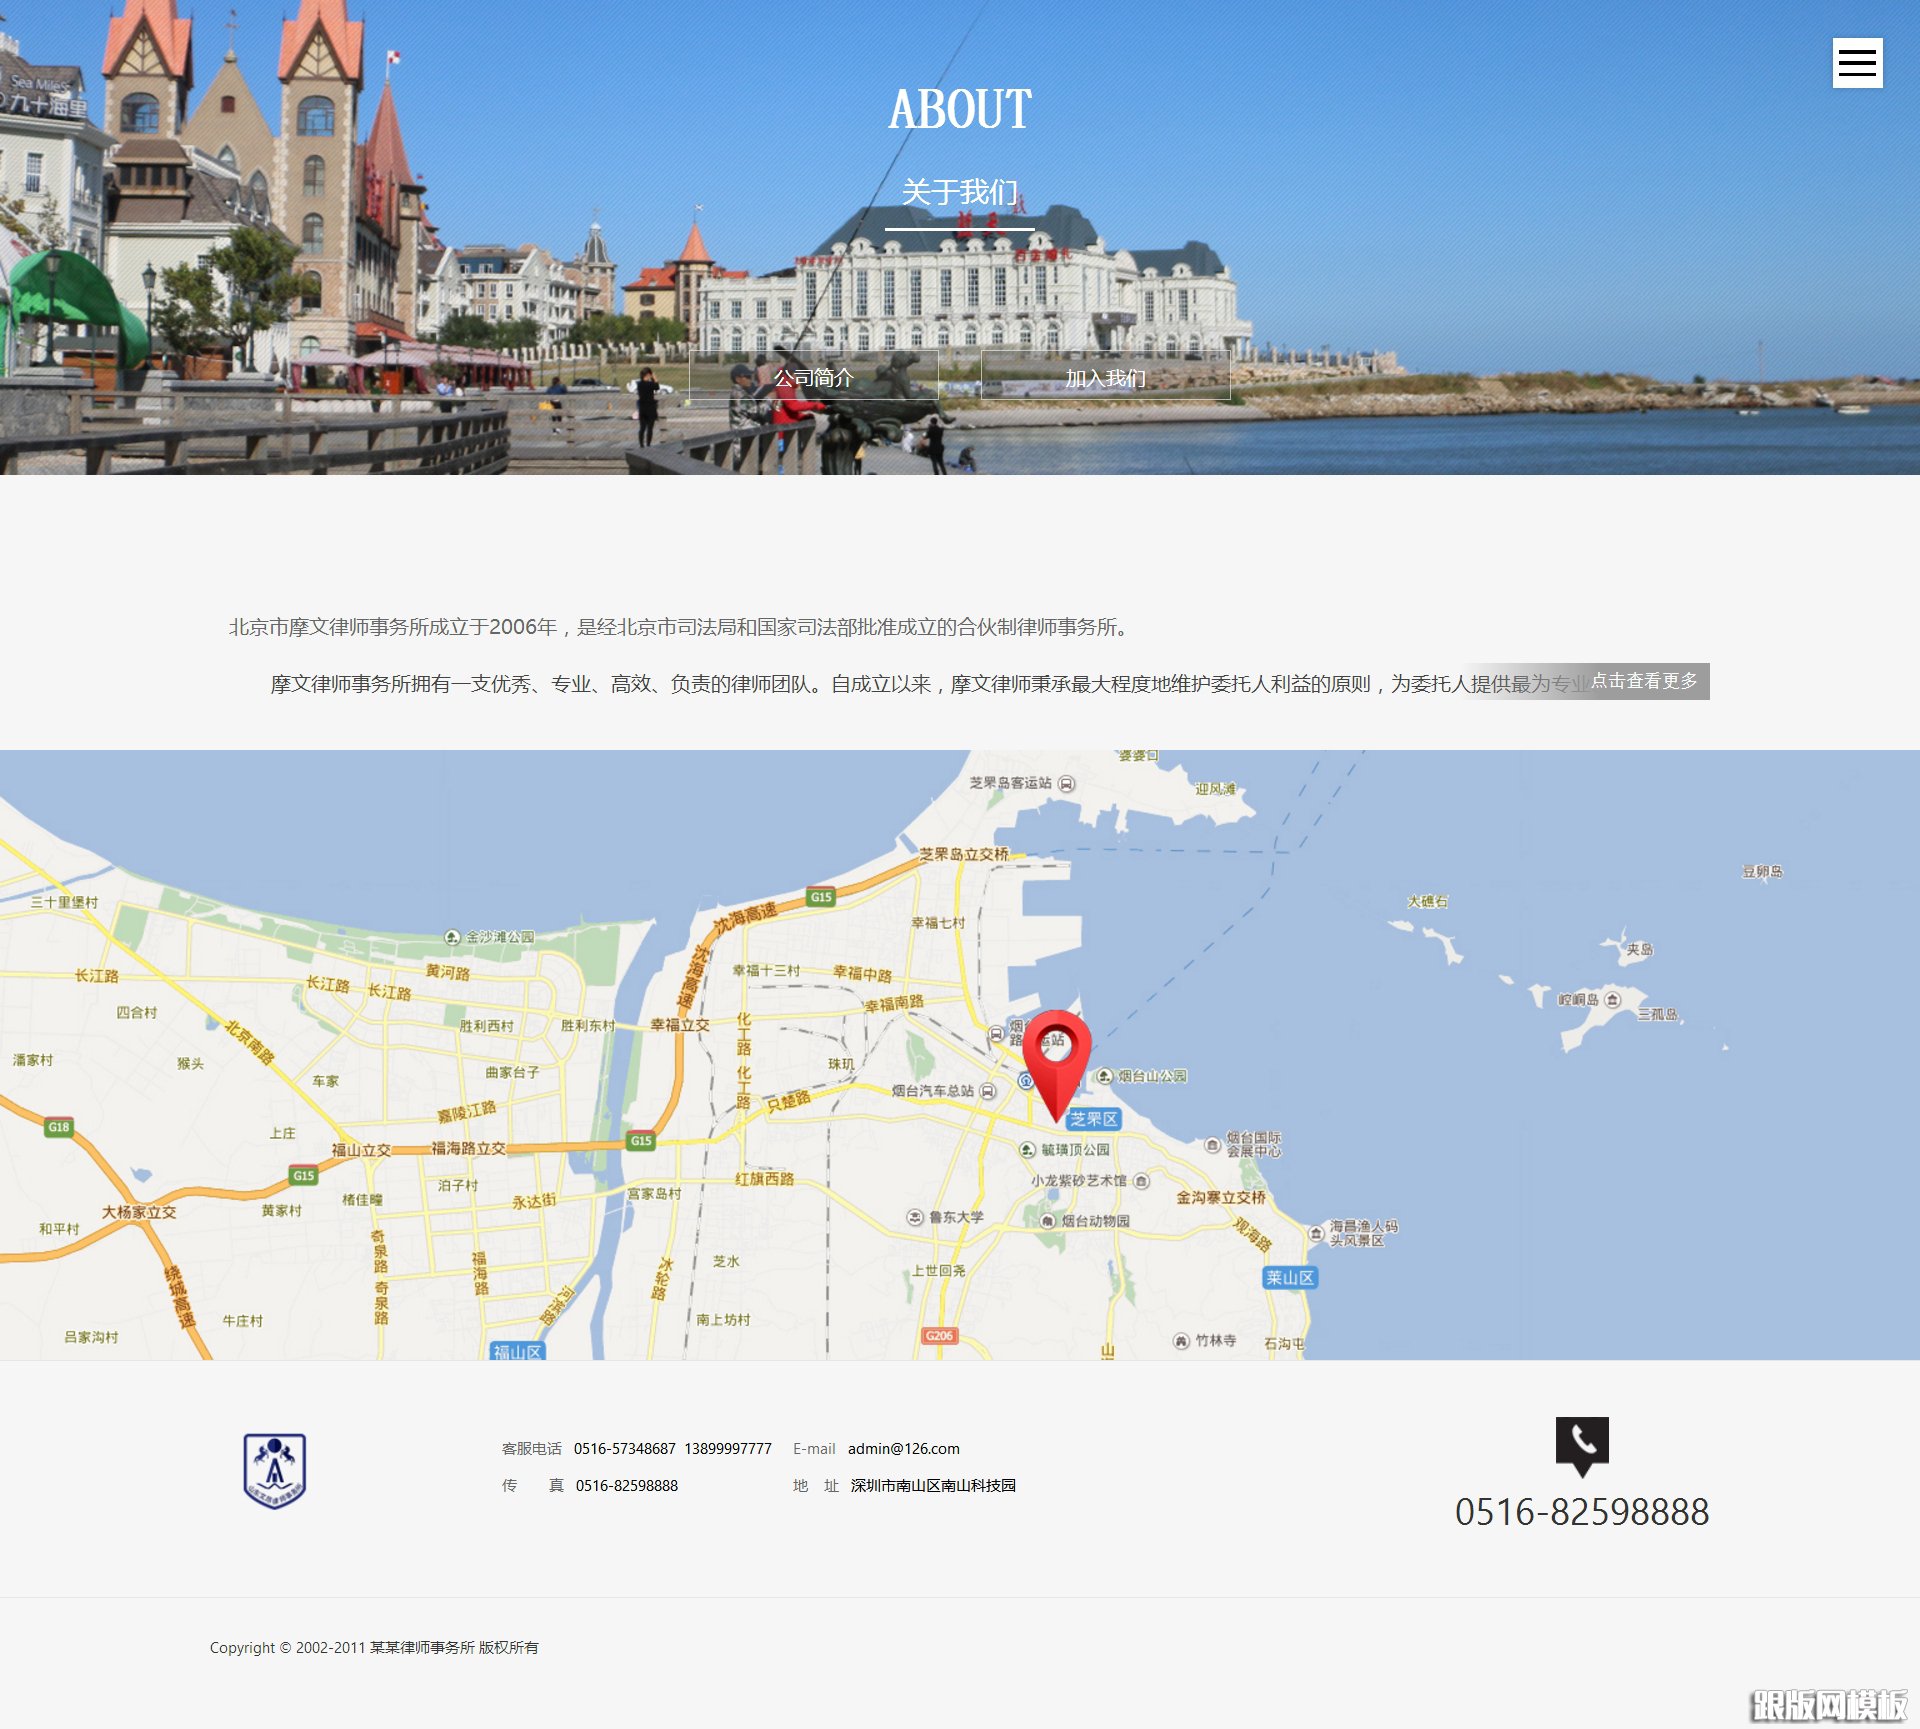The height and width of the screenshot is (1729, 1920).
Task: Click the G206 highway badge on map
Action: [x=938, y=1335]
